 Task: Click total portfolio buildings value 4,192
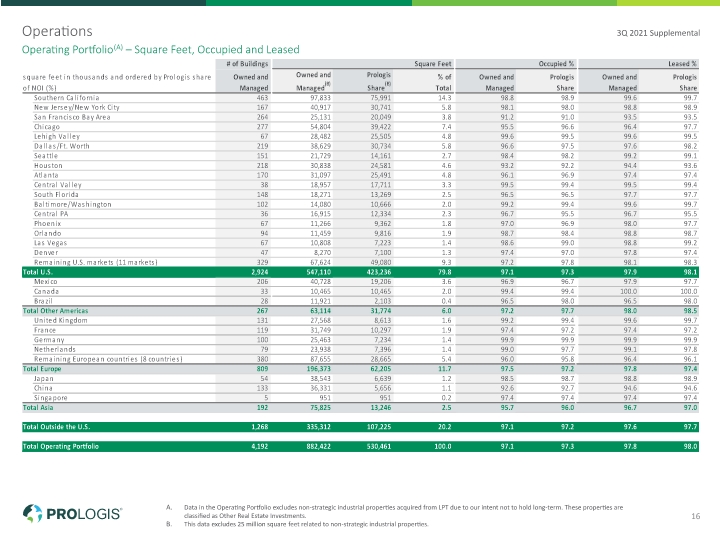point(260,446)
